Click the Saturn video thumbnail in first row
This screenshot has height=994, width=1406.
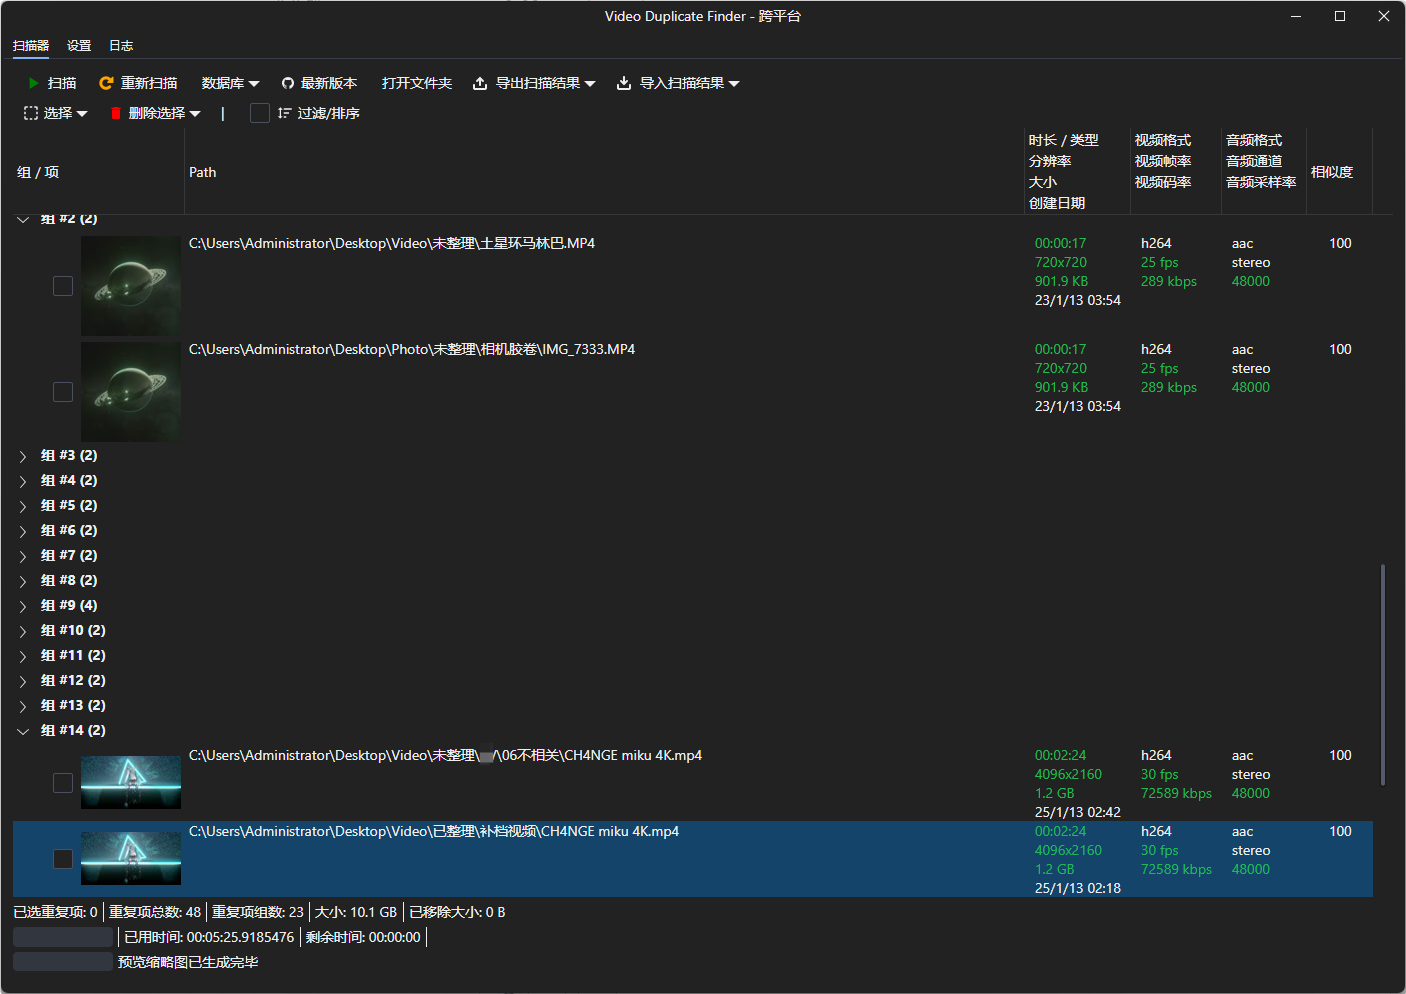131,286
